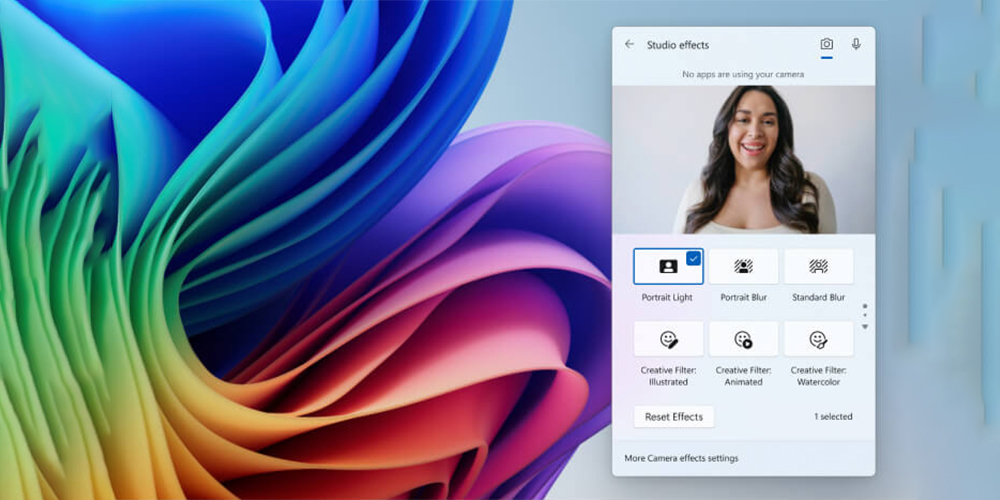Click the camera preview image

point(743,160)
